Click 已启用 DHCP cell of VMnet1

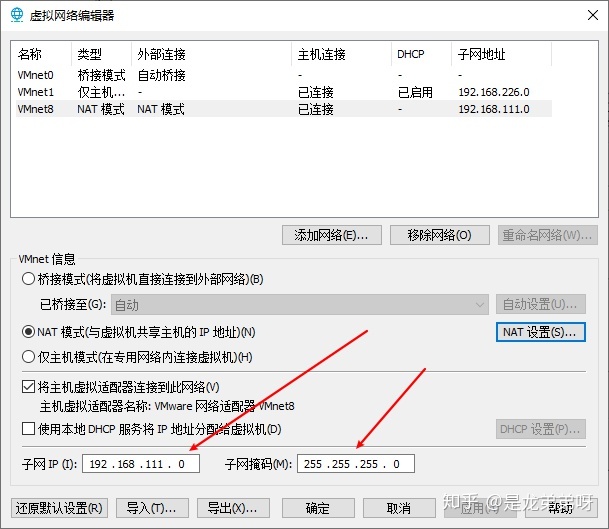pyautogui.click(x=415, y=92)
